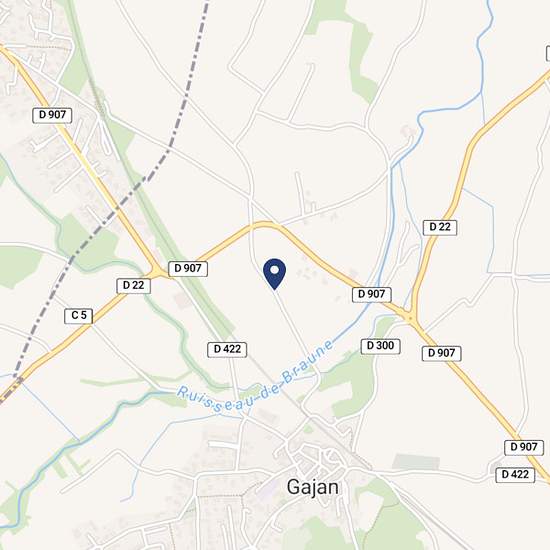Click the D 300 road shield
Screen dimensions: 550x550
[x=380, y=346]
